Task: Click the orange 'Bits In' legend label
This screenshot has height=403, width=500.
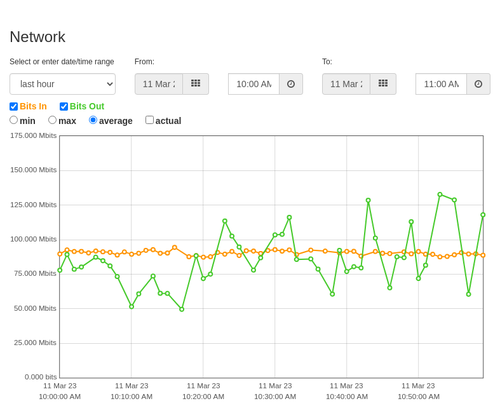Action: (x=33, y=106)
